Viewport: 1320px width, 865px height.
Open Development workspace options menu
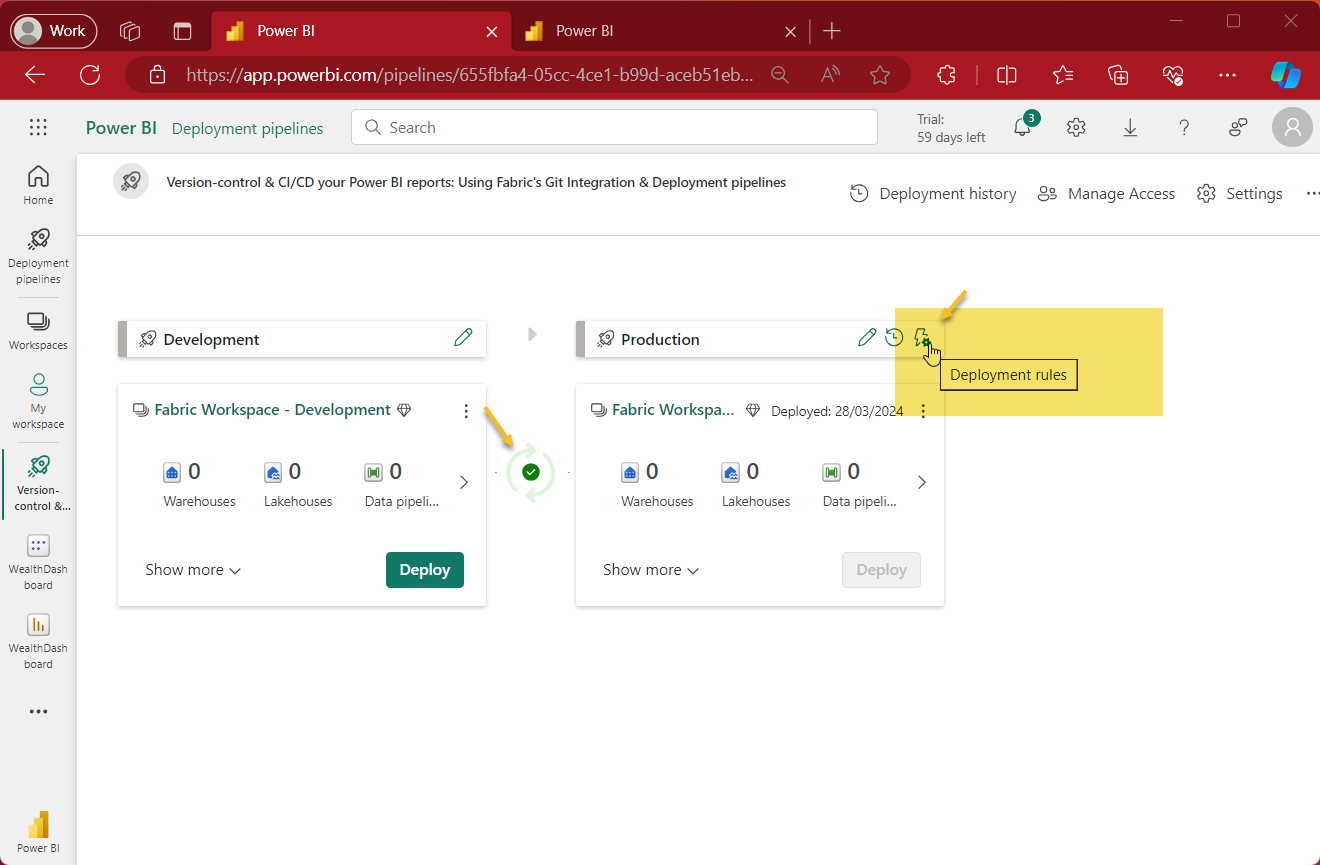click(x=466, y=410)
